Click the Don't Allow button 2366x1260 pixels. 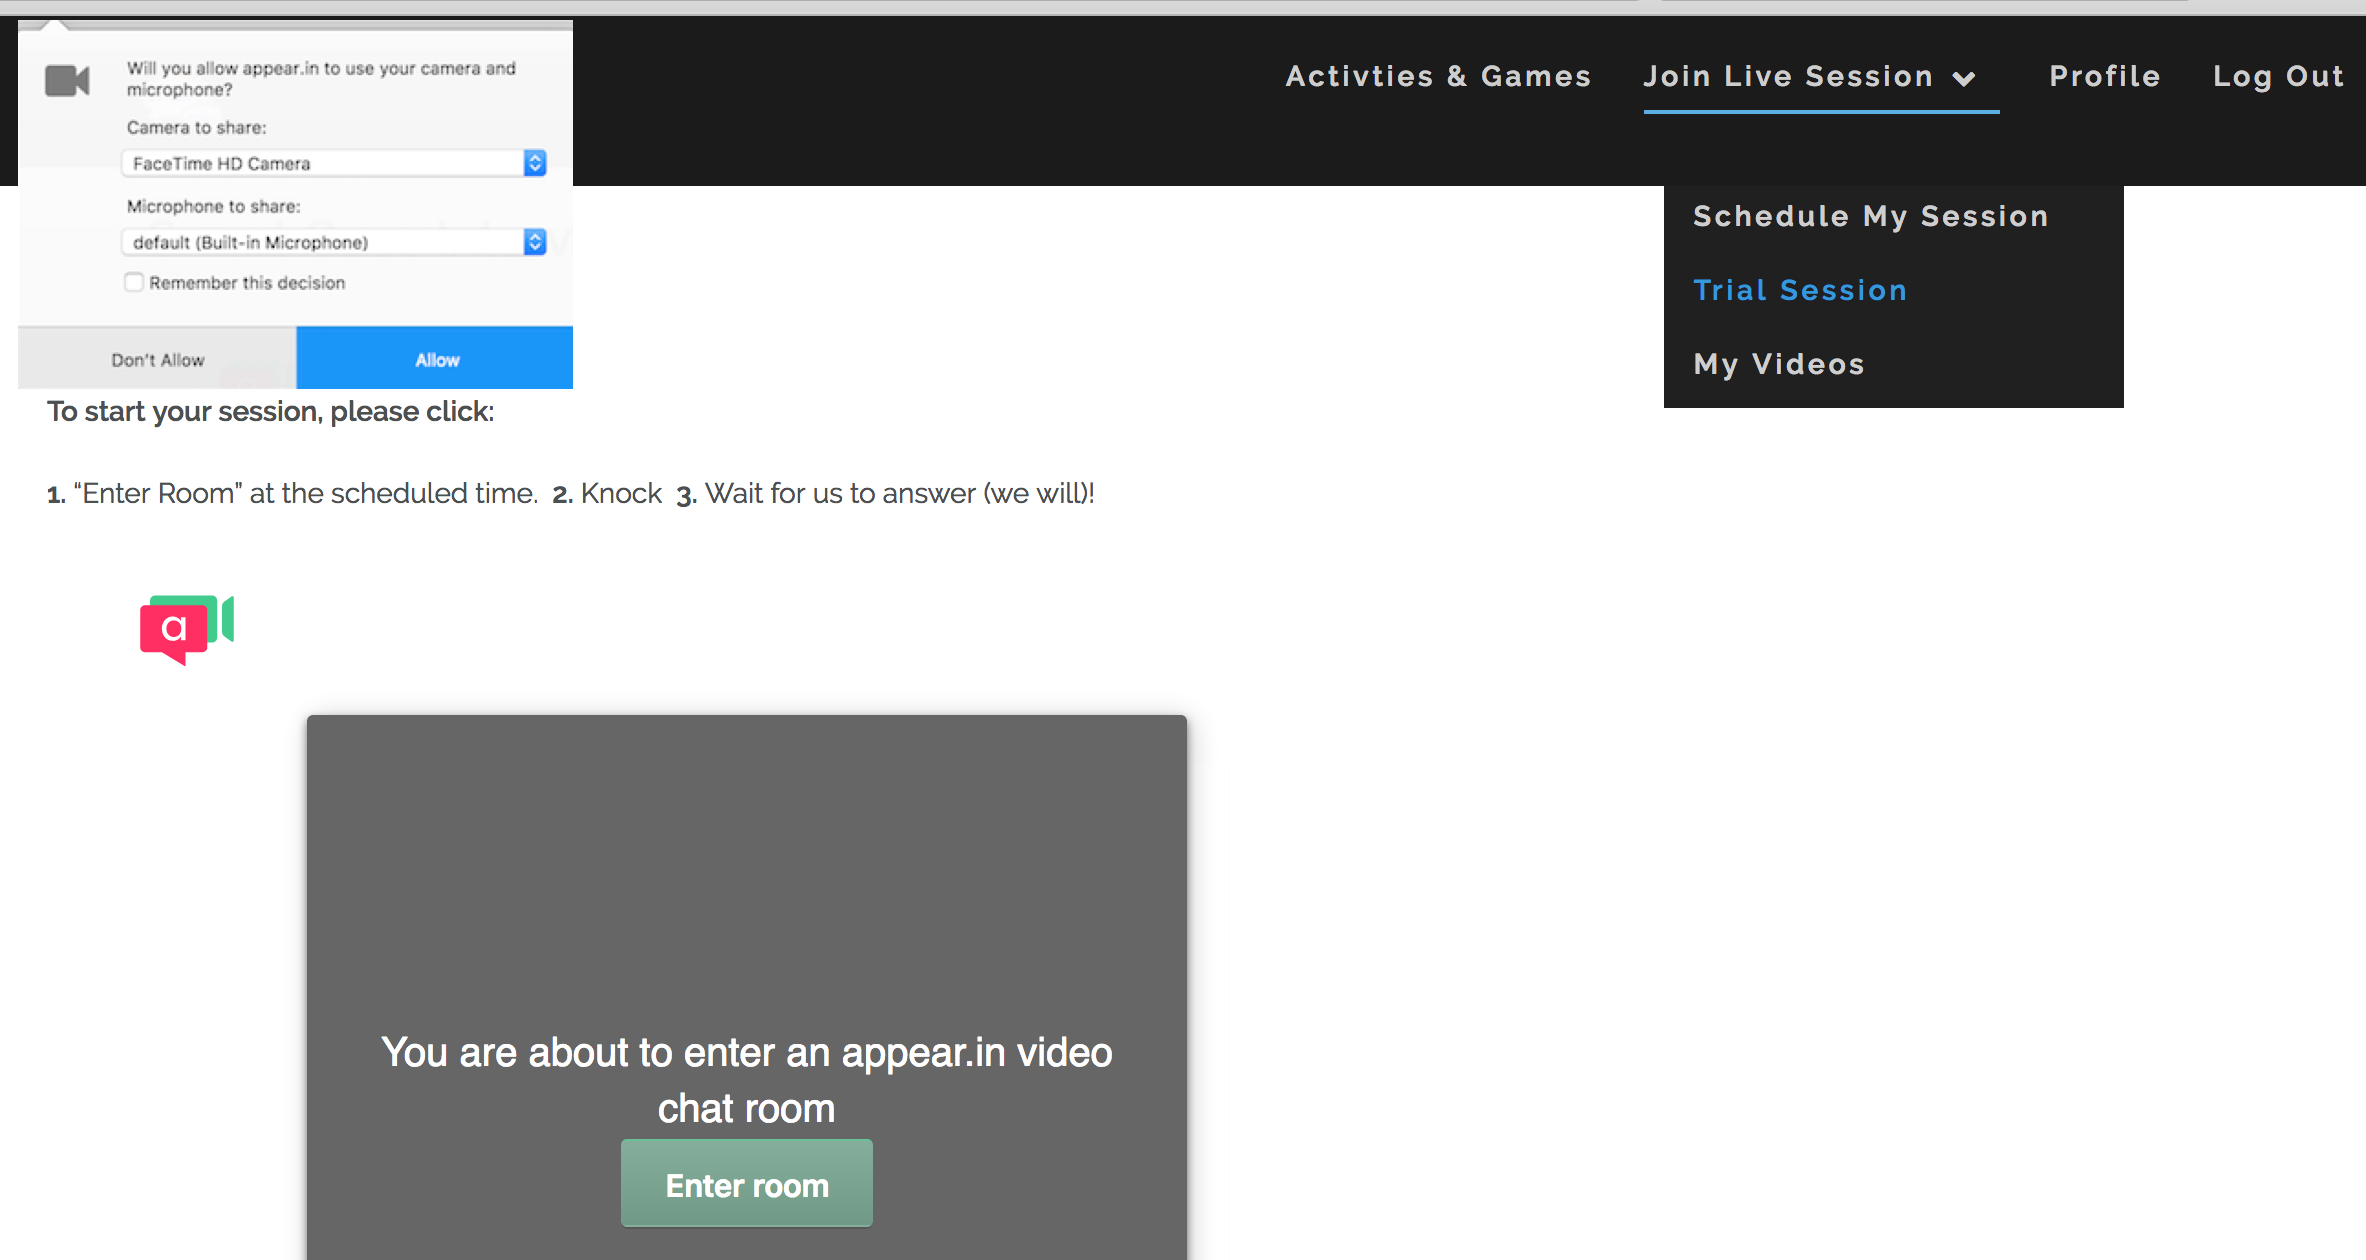(157, 358)
